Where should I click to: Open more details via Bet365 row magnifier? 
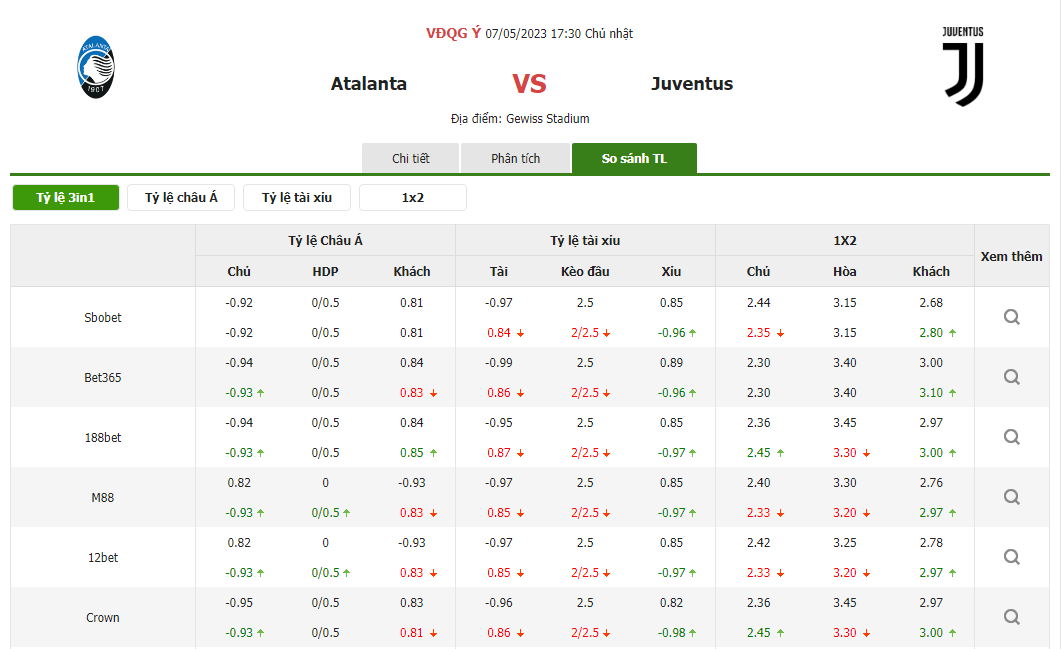[1012, 377]
